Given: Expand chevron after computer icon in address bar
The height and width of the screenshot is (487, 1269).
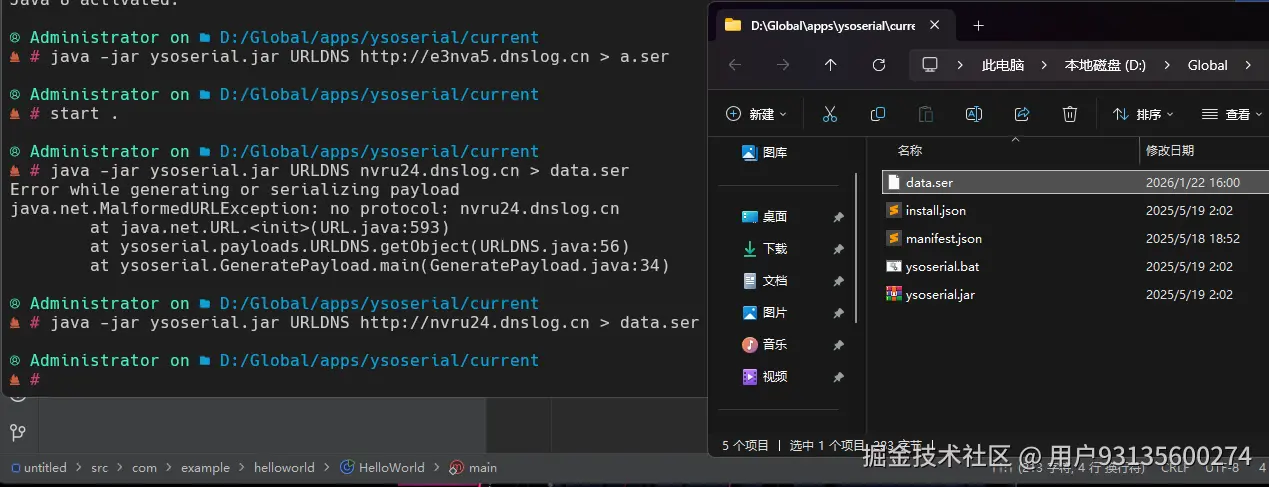Looking at the screenshot, I should (960, 65).
